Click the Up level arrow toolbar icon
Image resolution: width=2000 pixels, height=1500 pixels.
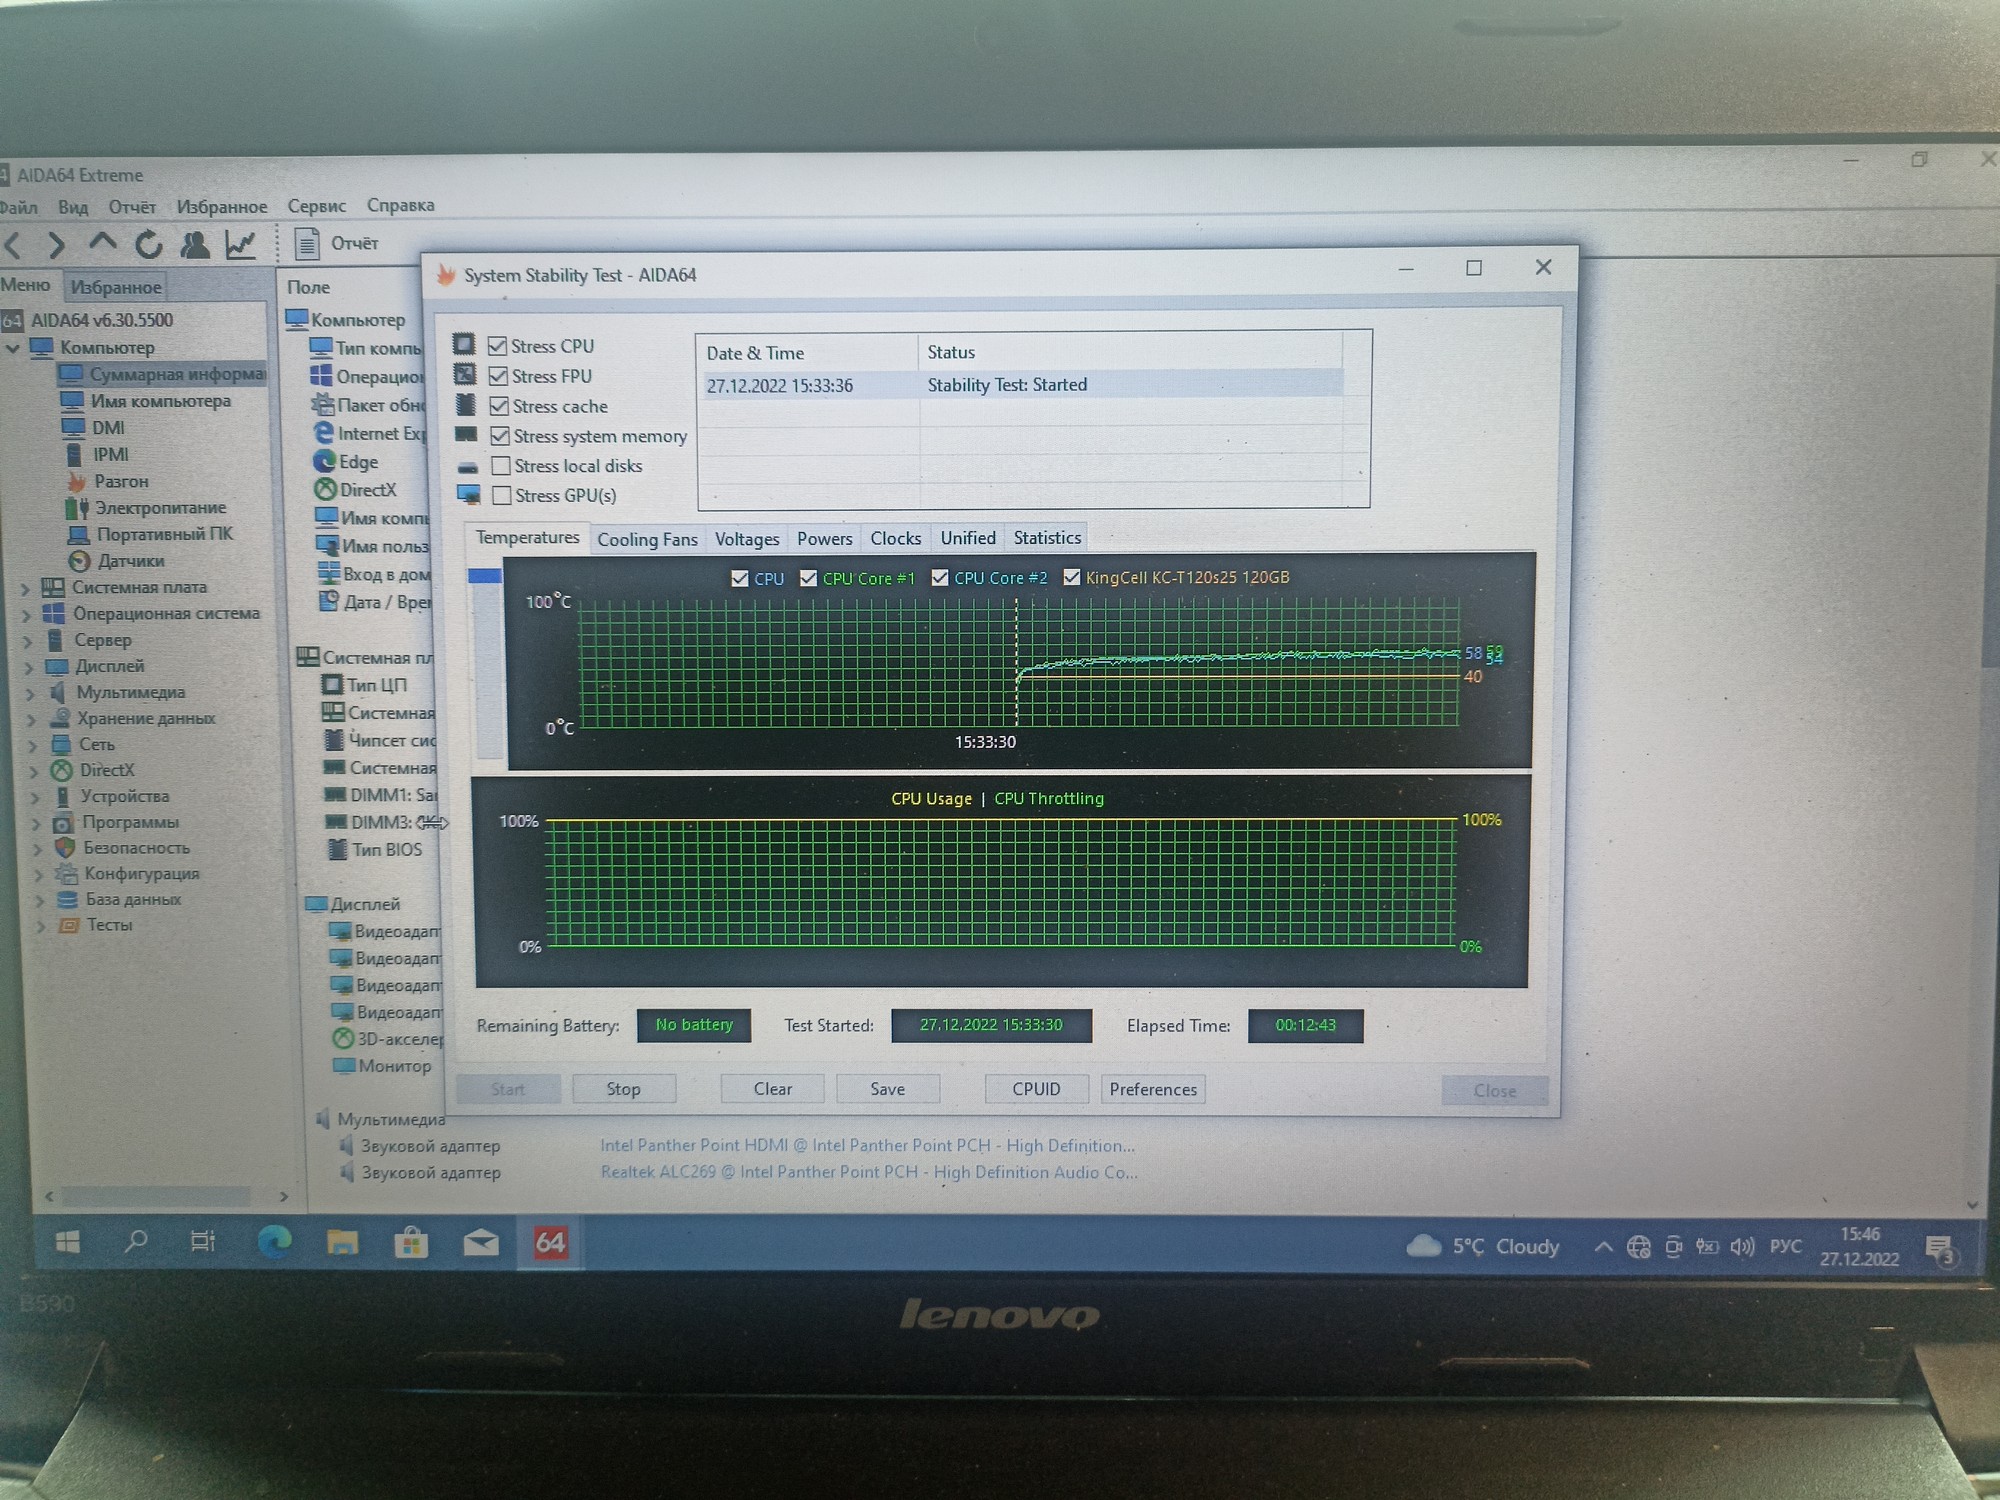[102, 242]
